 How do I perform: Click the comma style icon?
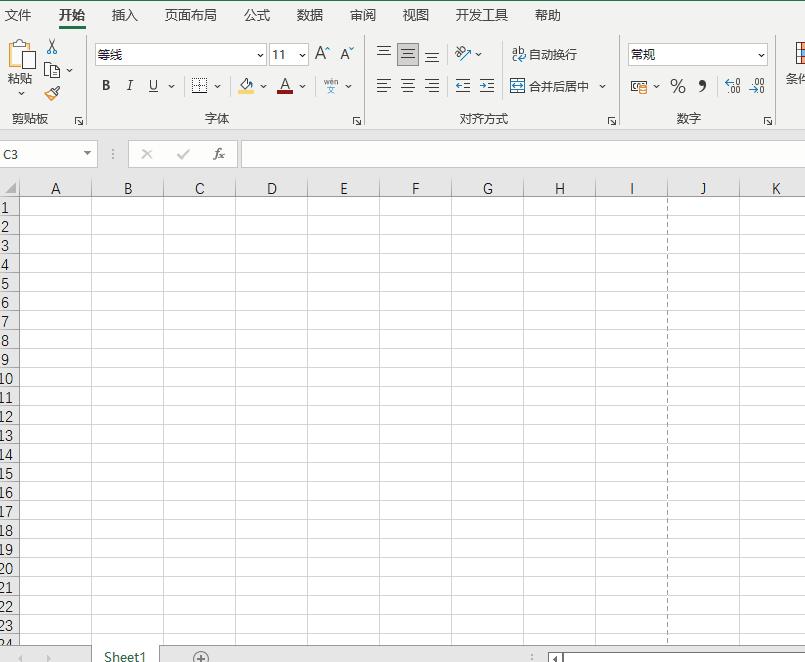point(700,86)
